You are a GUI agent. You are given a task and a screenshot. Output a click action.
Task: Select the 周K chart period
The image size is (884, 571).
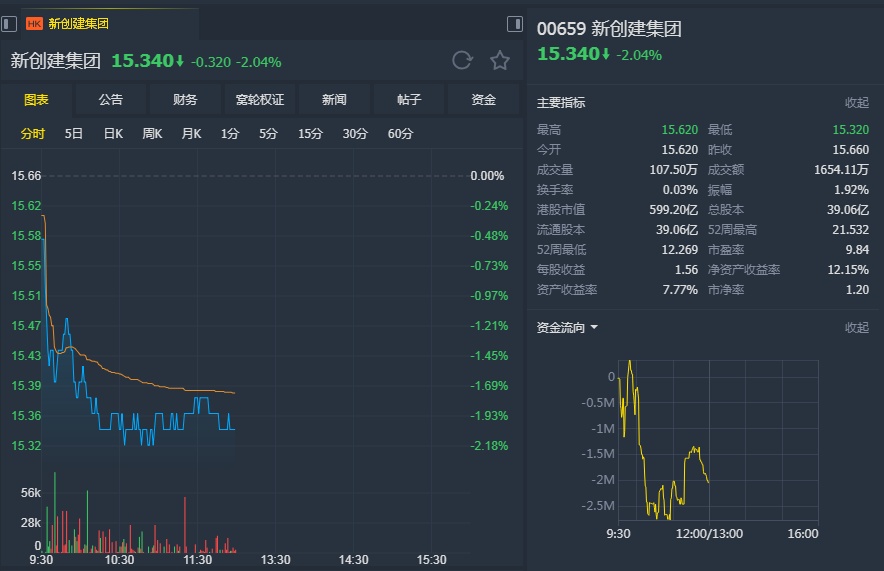point(152,134)
